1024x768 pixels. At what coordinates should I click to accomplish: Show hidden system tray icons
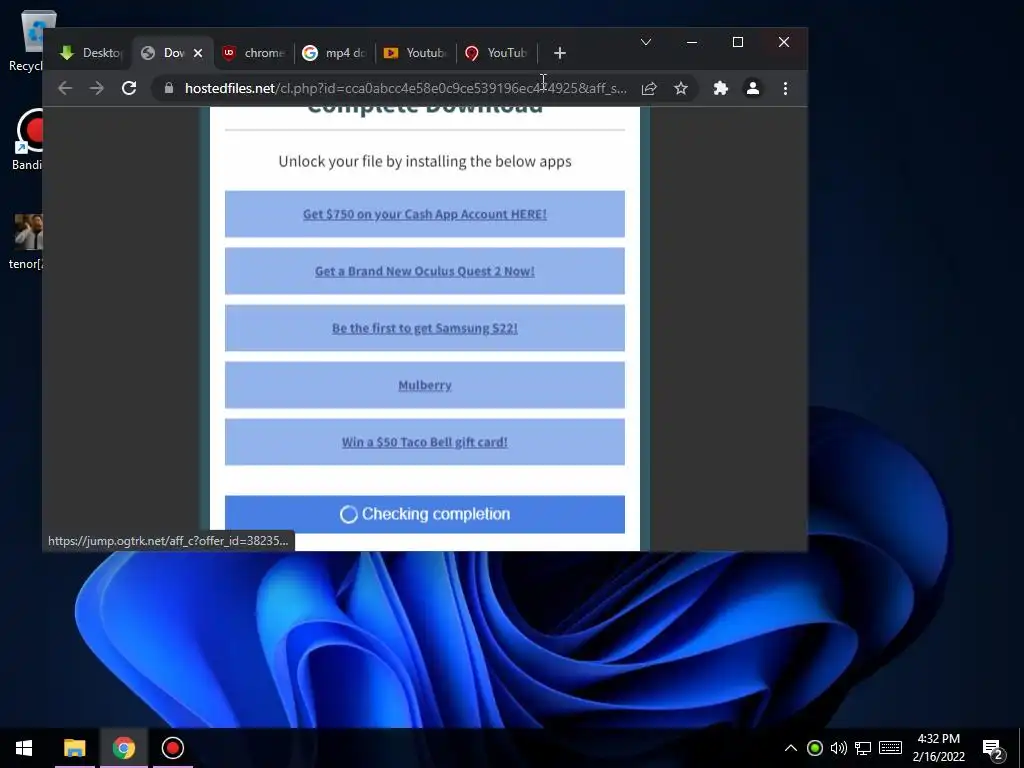(x=791, y=748)
